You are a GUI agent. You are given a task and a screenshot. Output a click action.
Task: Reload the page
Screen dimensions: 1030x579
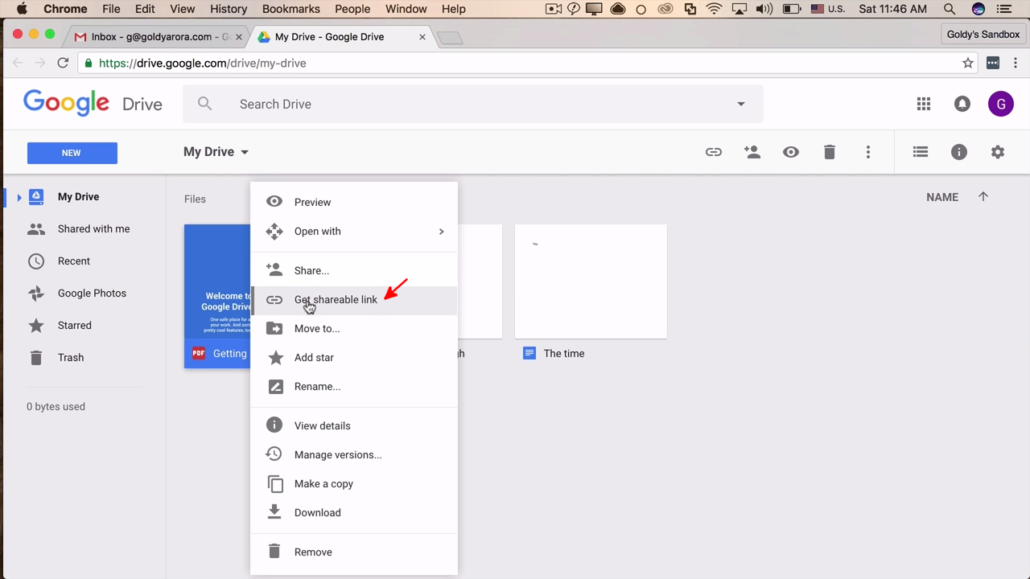click(63, 63)
